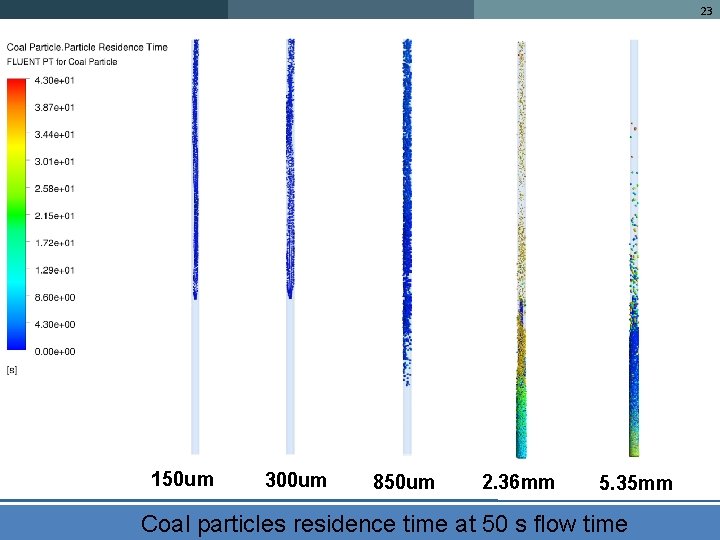Click the [s] unit label
Screen dimensions: 720x540
click(12, 370)
